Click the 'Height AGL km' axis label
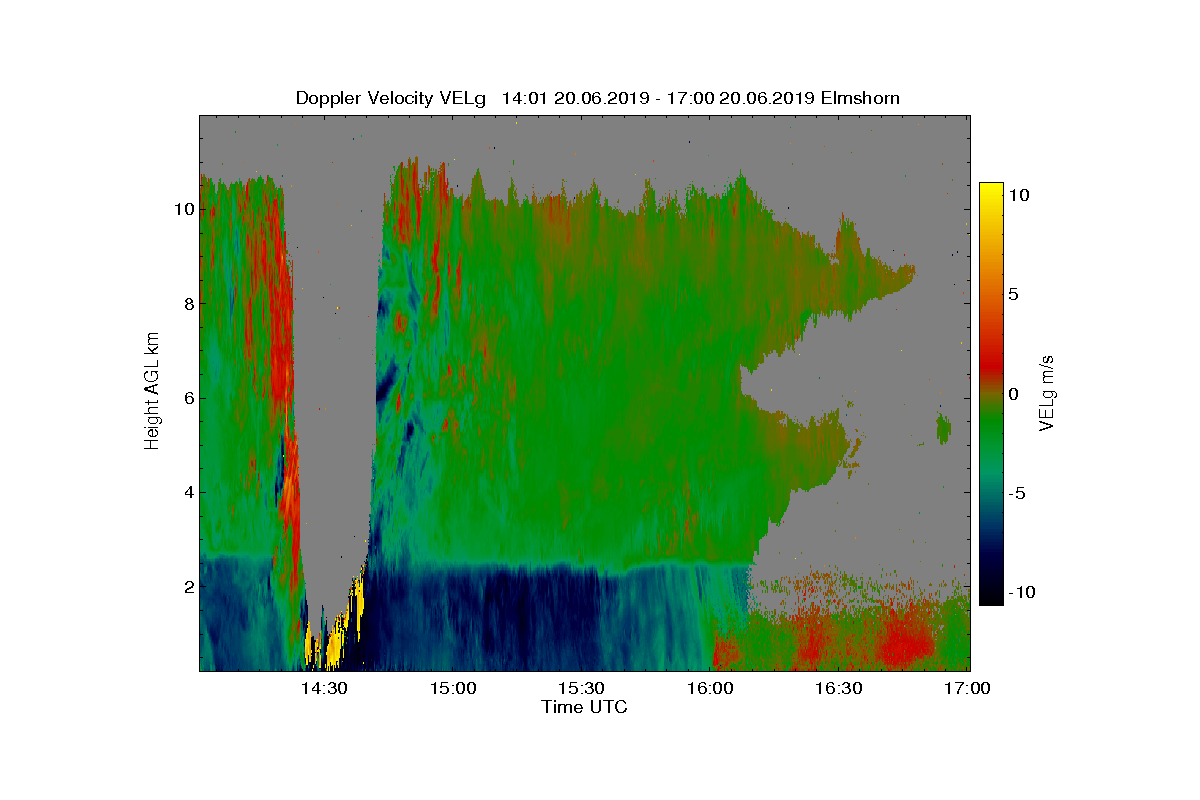The height and width of the screenshot is (800, 1200). pos(152,393)
